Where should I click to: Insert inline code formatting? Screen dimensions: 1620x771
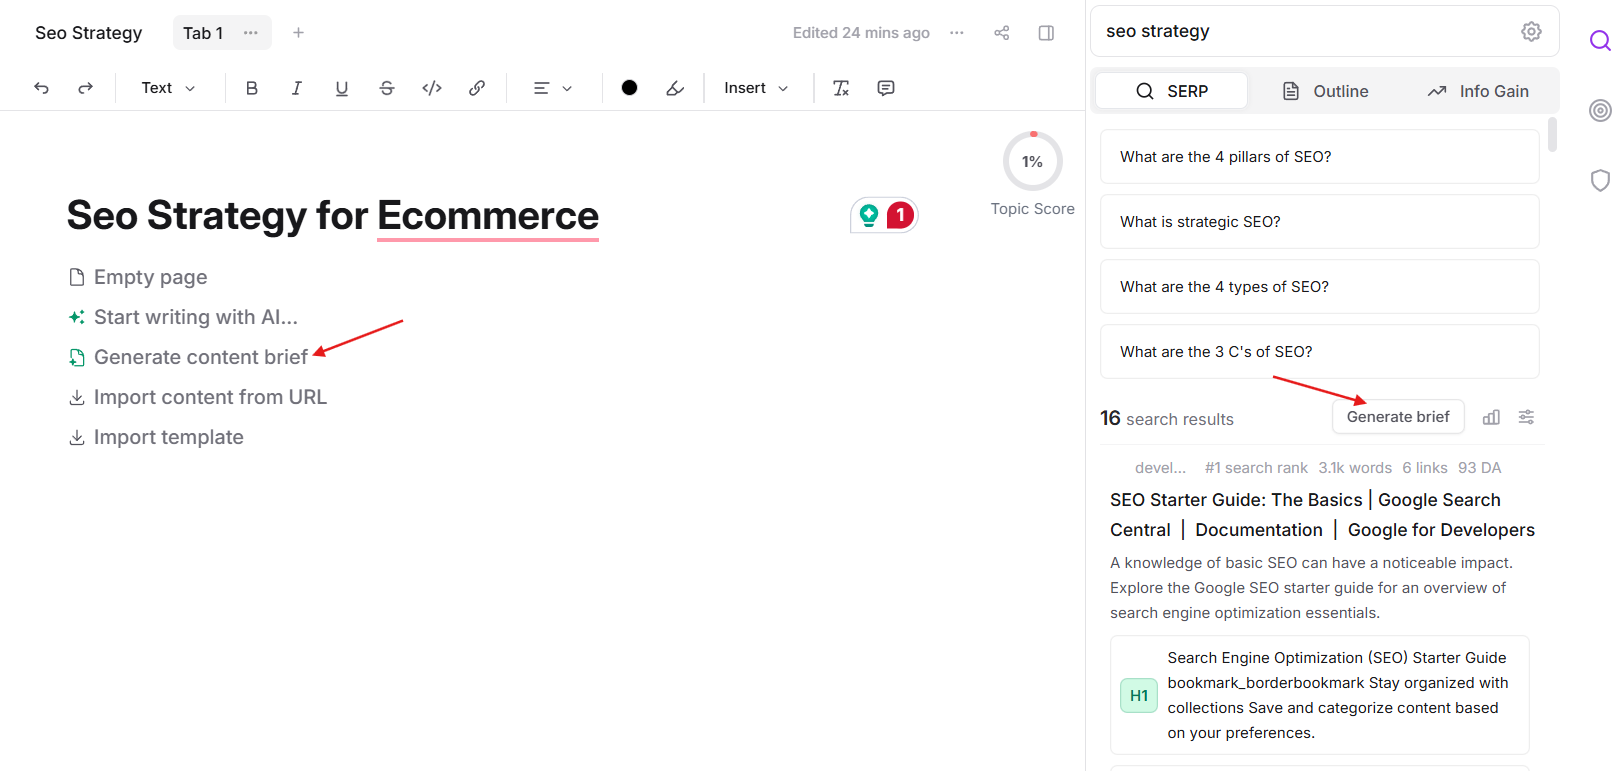432,88
